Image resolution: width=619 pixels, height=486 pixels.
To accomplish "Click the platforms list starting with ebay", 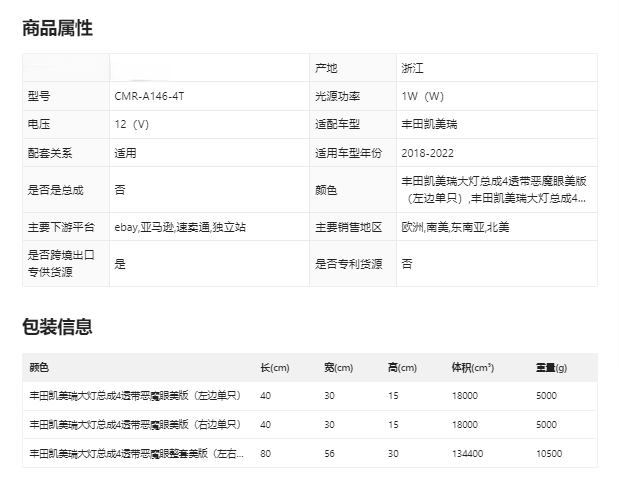I will 180,227.
